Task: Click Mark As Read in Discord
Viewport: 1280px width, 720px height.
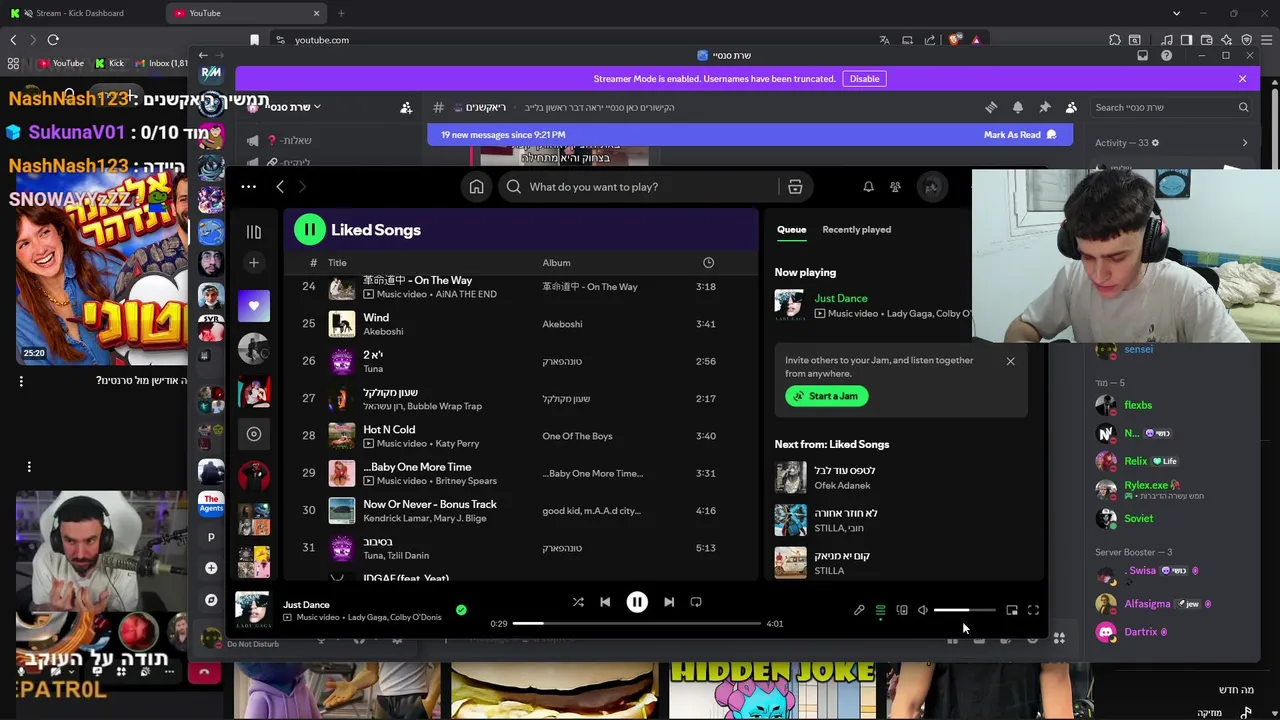Action: [1020, 135]
